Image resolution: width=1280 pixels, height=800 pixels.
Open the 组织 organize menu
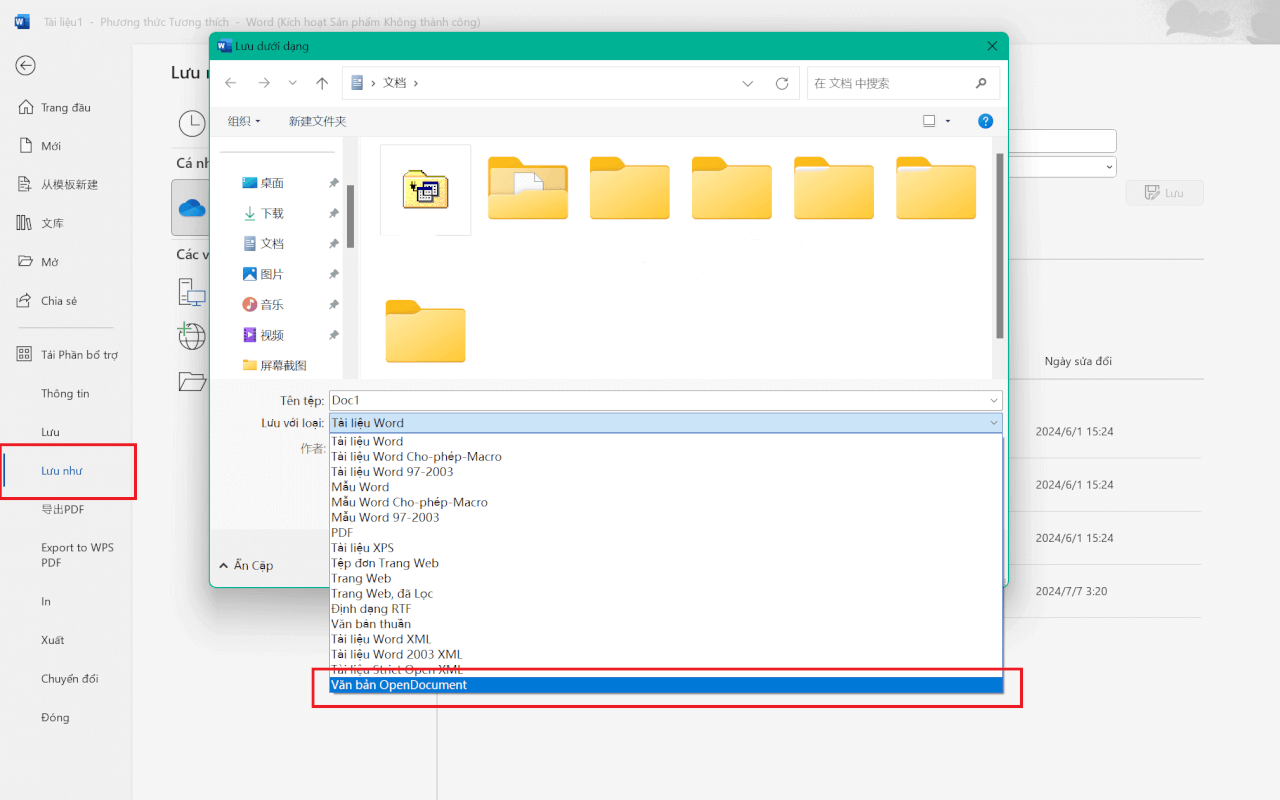(244, 121)
